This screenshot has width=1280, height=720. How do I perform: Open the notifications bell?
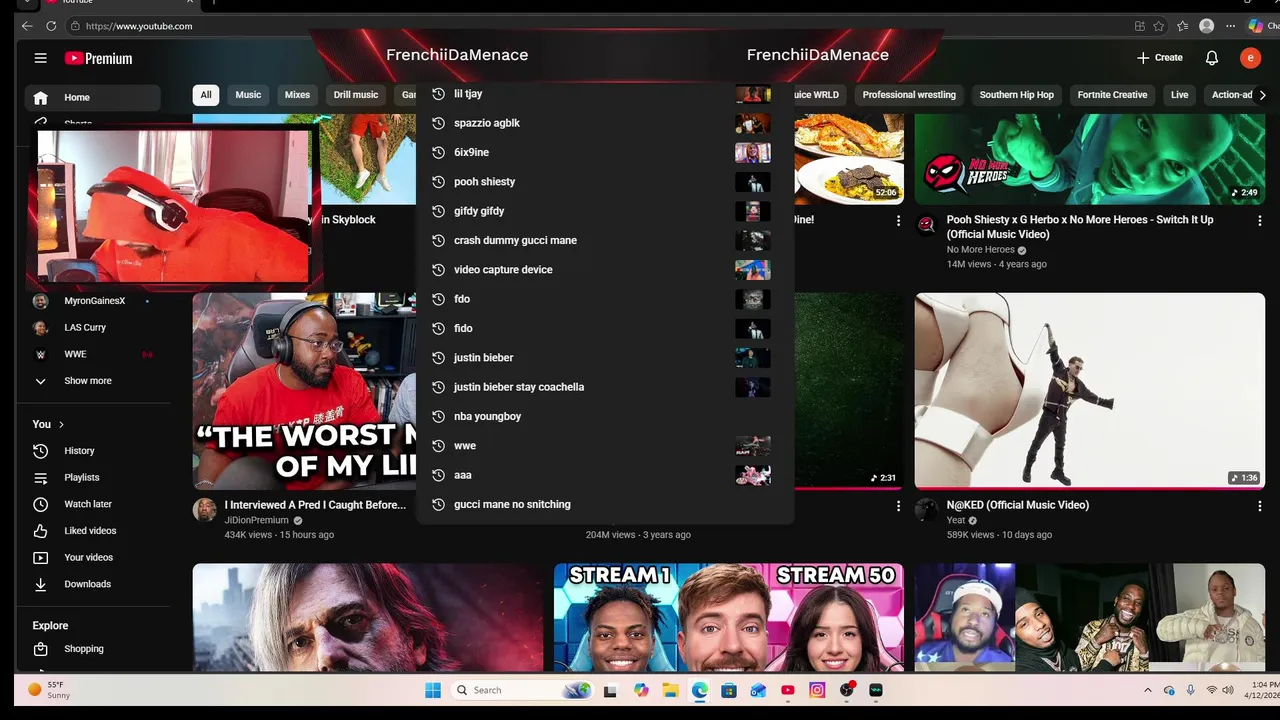(x=1211, y=58)
